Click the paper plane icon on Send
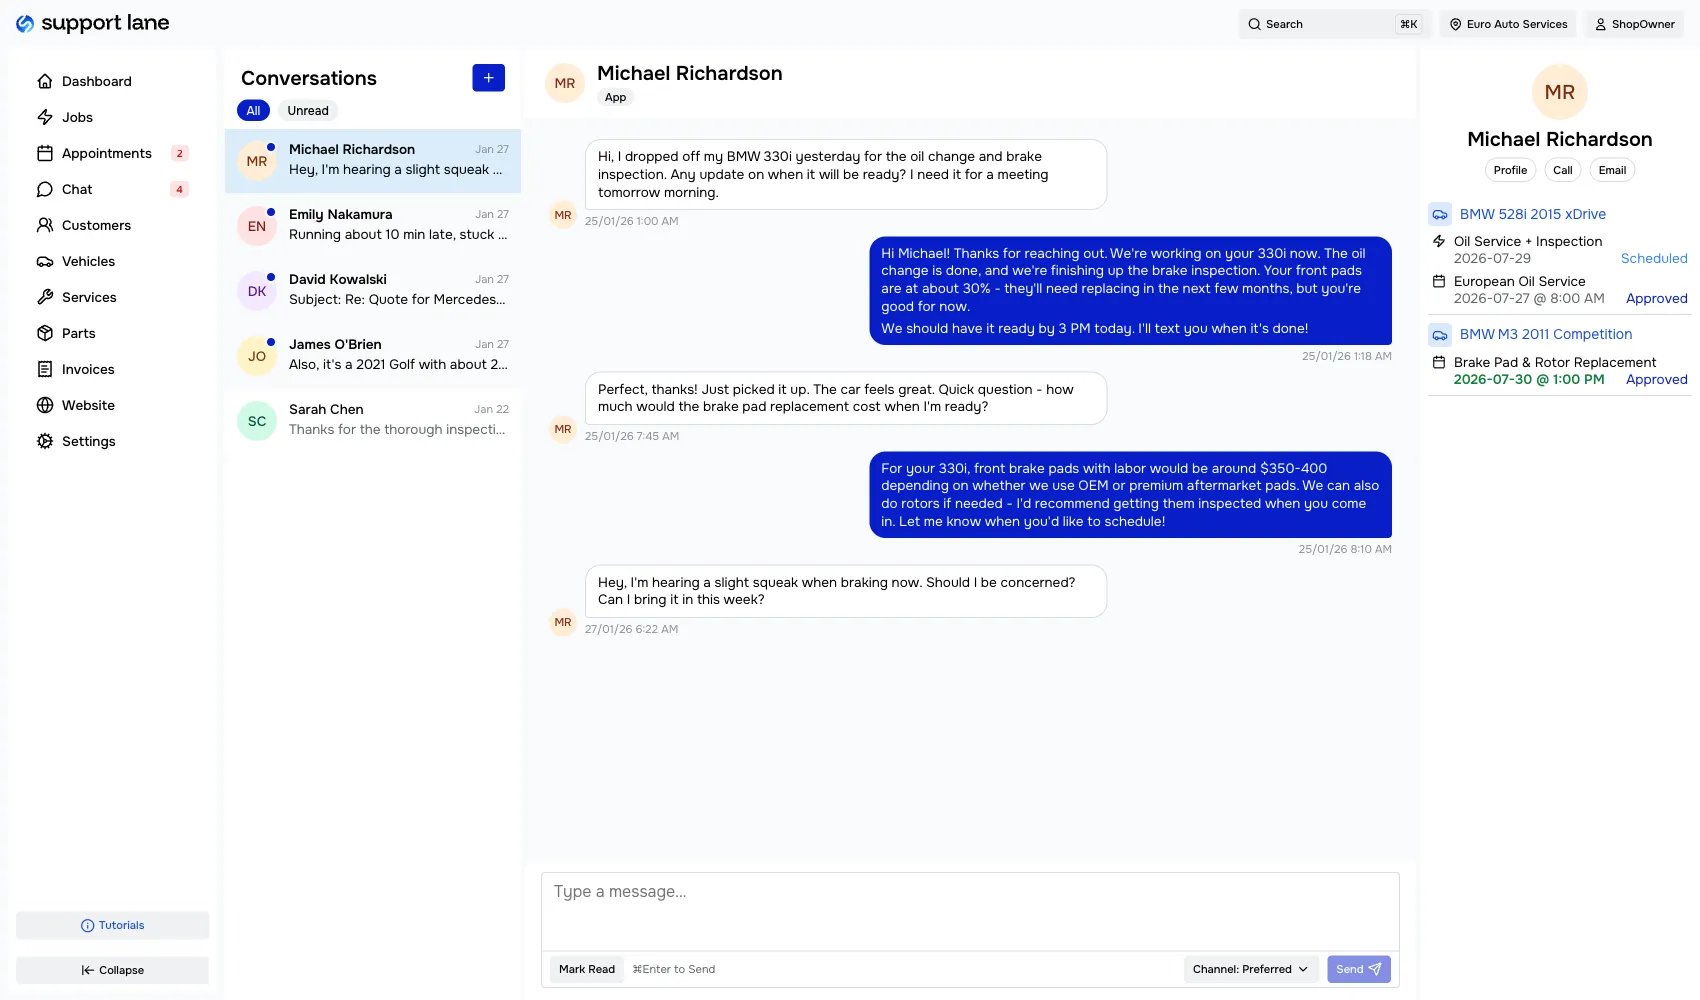The height and width of the screenshot is (1000, 1700). (x=1375, y=969)
